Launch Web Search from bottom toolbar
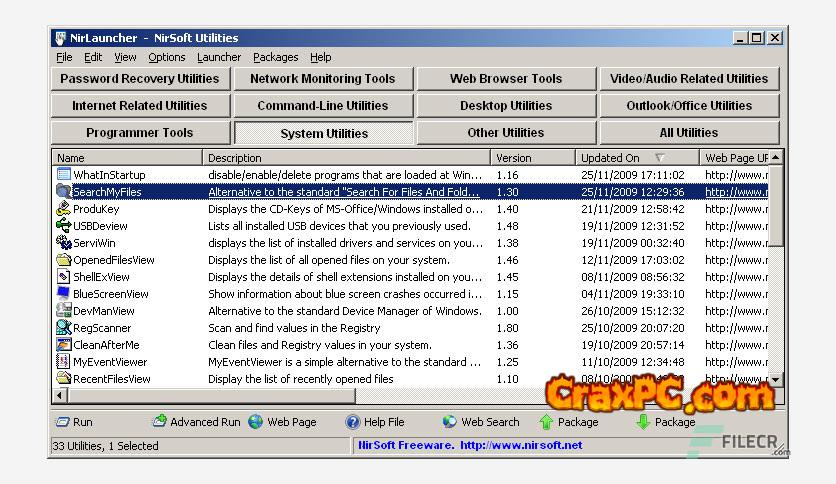 tap(450, 422)
